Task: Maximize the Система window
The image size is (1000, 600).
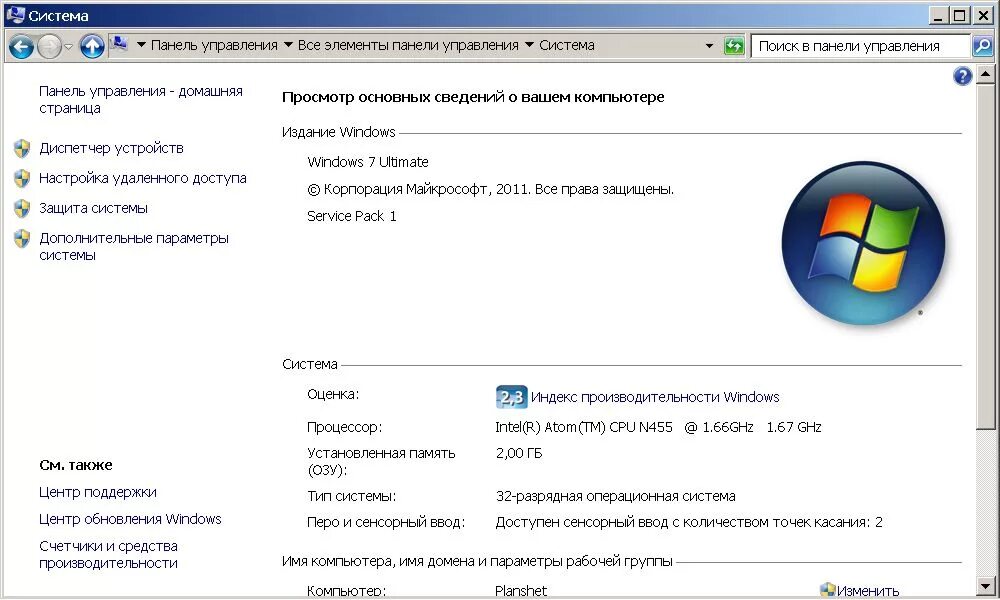Action: pyautogui.click(x=960, y=15)
